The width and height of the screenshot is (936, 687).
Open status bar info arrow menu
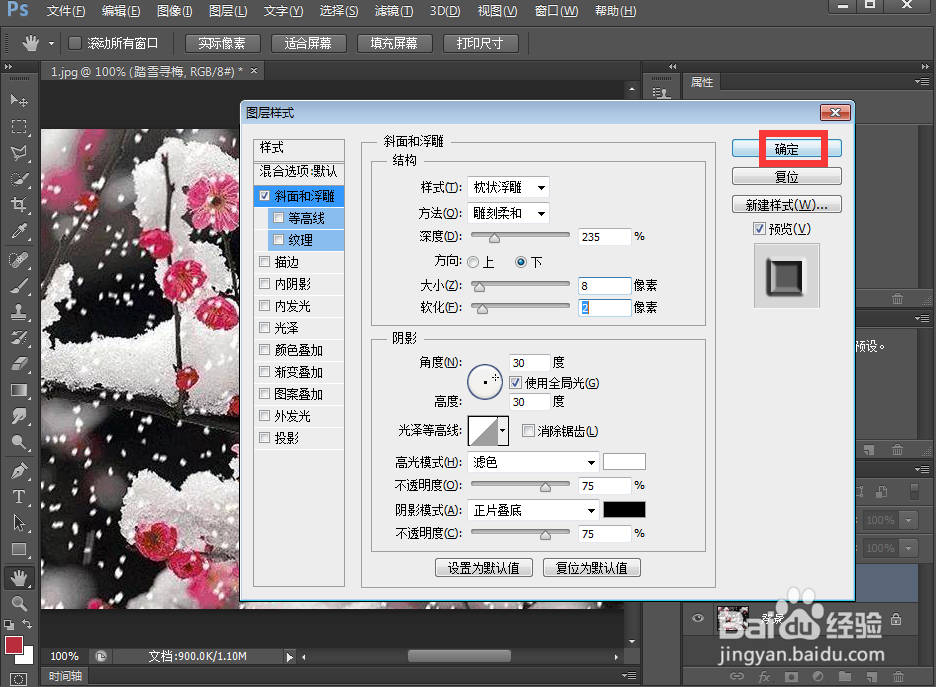[x=290, y=657]
